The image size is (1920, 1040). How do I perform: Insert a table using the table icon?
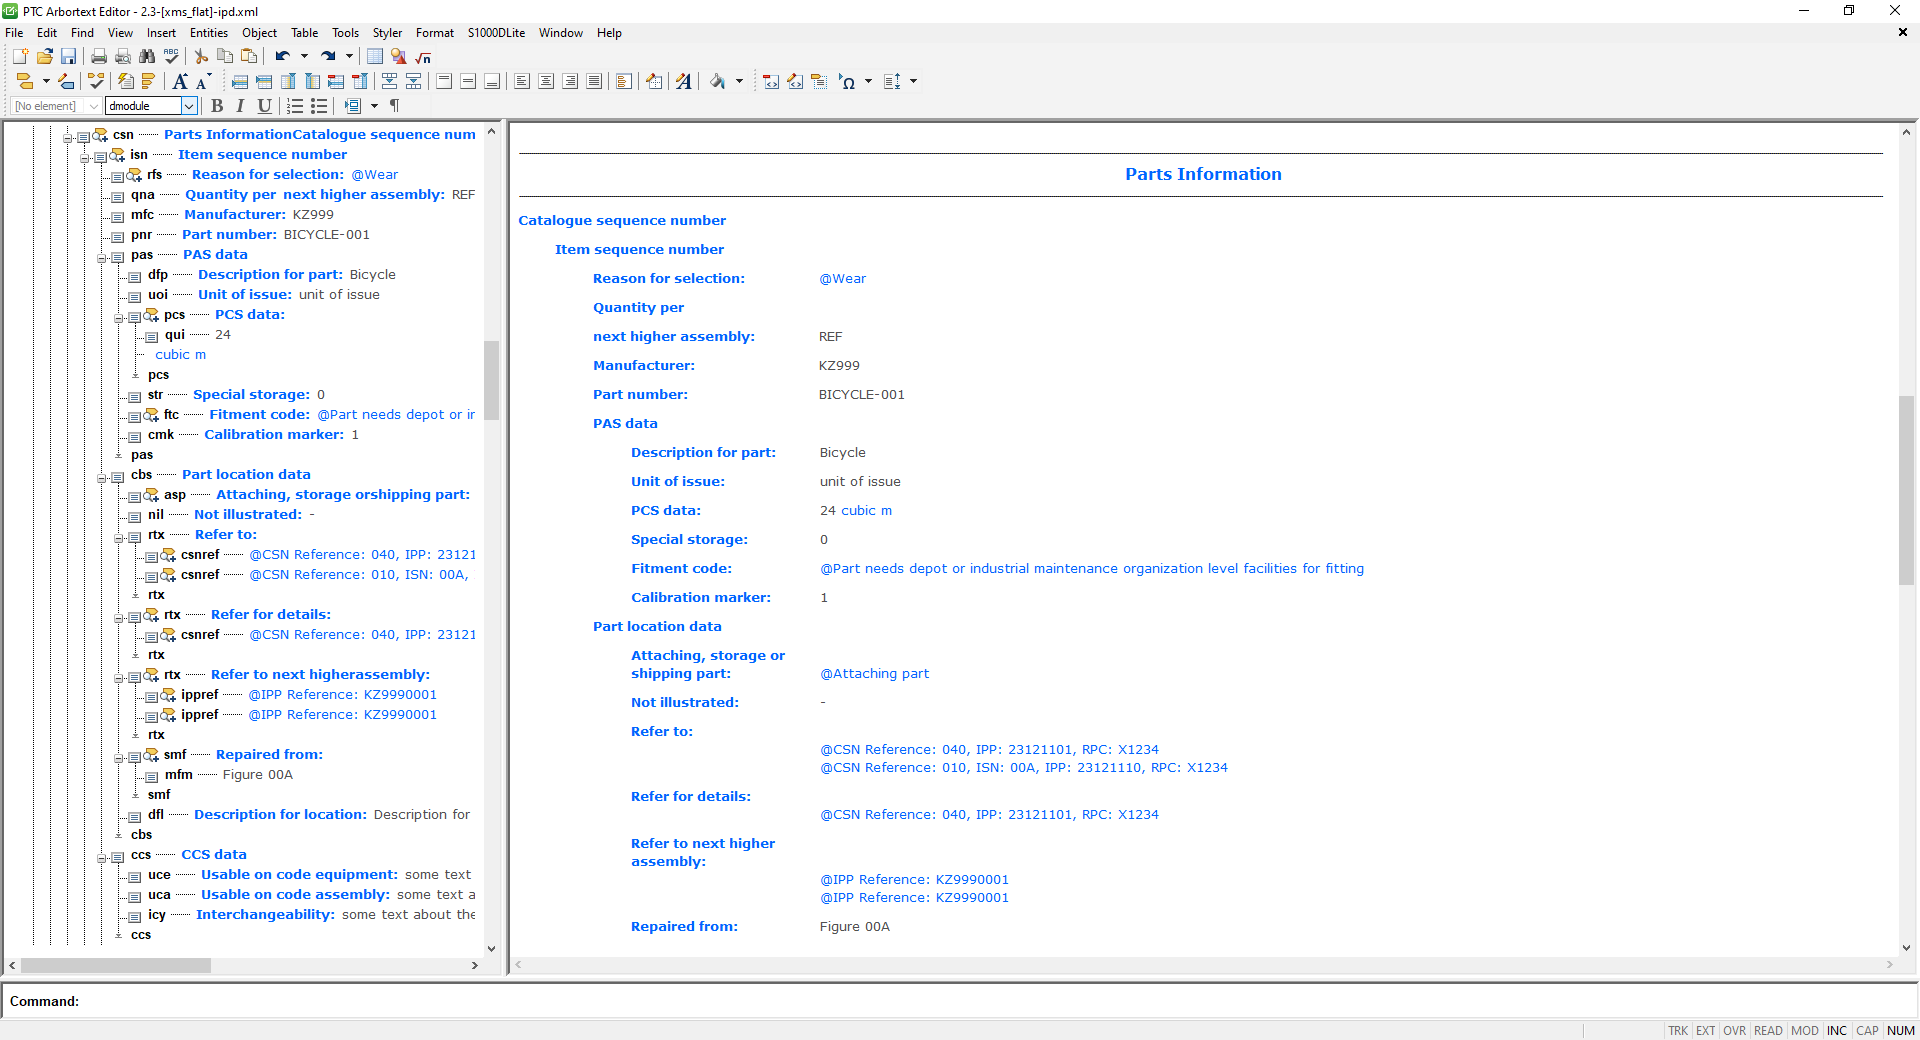[375, 57]
